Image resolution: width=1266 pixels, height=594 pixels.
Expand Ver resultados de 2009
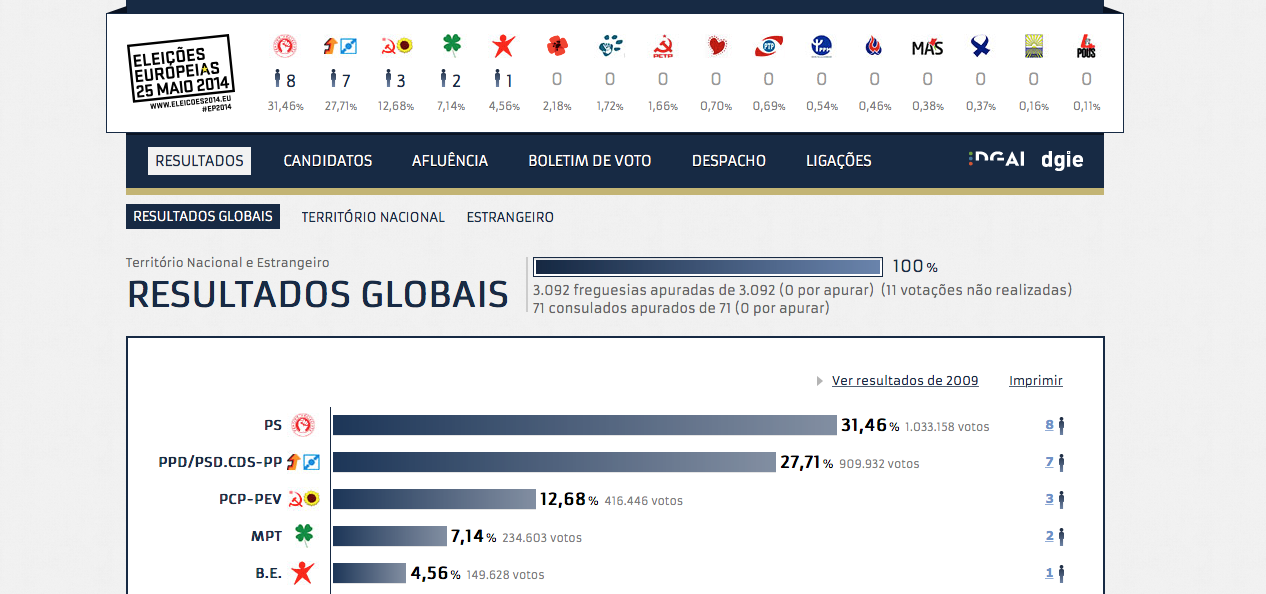click(x=904, y=381)
